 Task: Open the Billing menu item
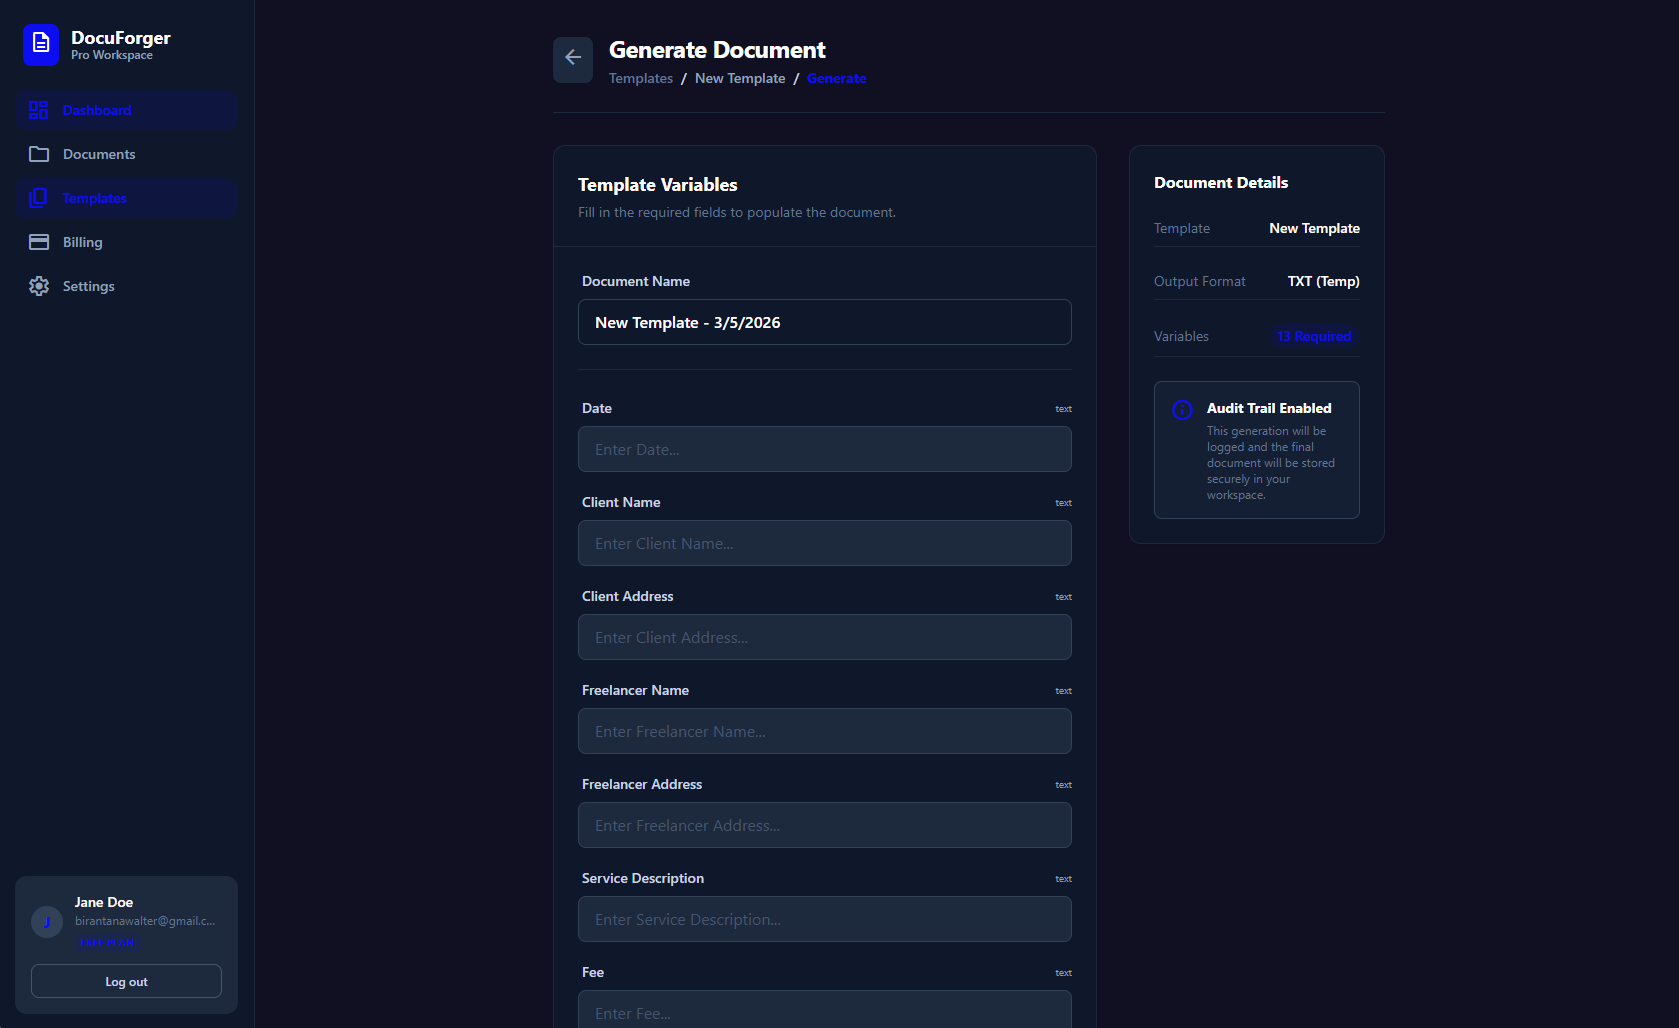[x=82, y=242]
